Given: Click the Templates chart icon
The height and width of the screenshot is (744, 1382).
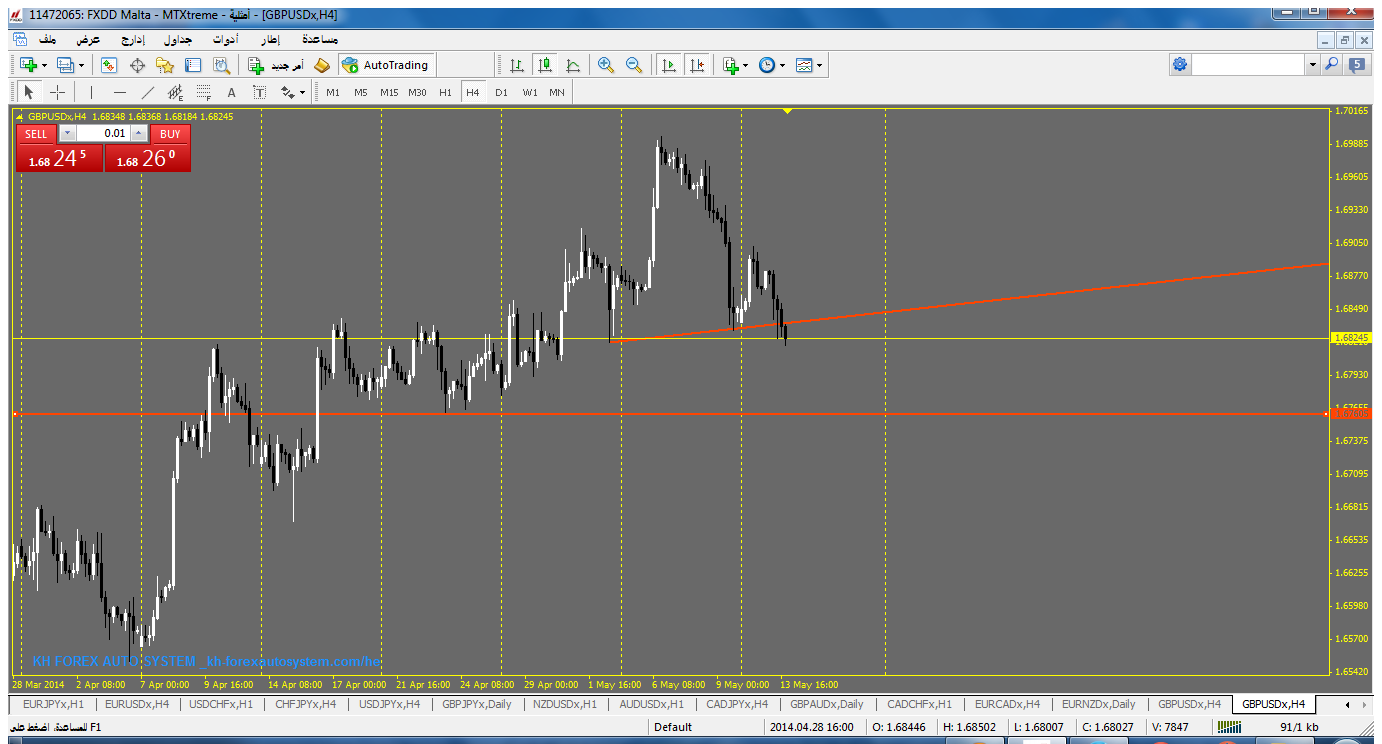Looking at the screenshot, I should tap(804, 65).
